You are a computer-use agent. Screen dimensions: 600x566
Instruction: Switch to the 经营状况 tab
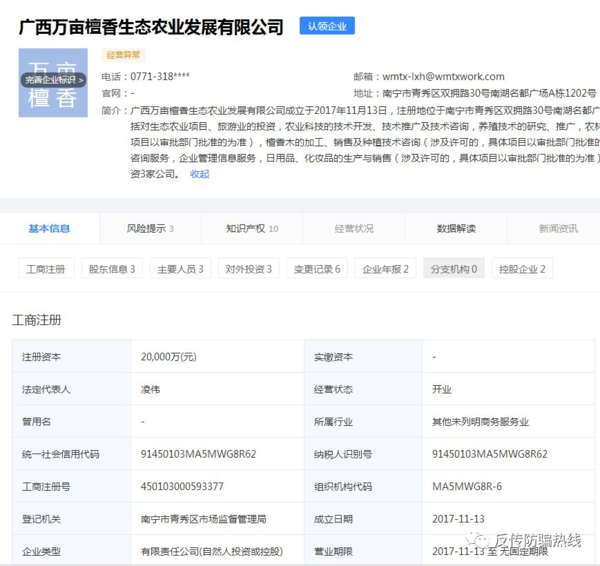354,228
